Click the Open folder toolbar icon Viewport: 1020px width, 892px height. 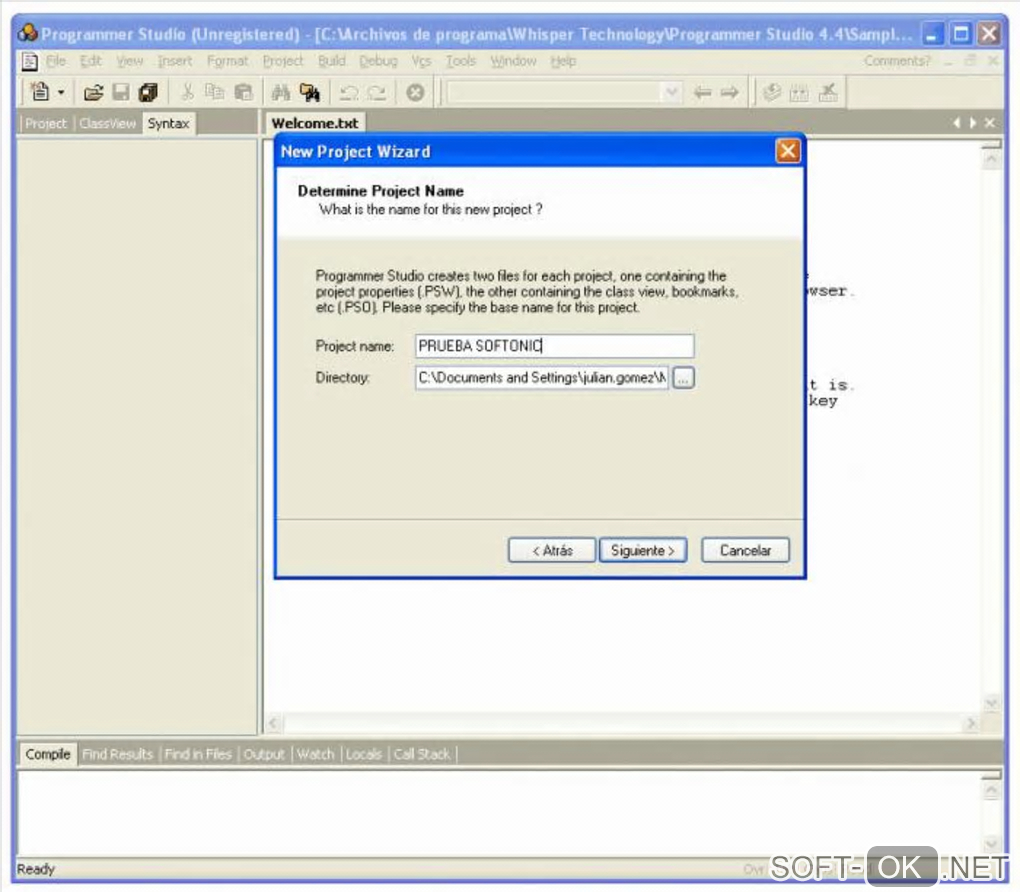tap(93, 92)
